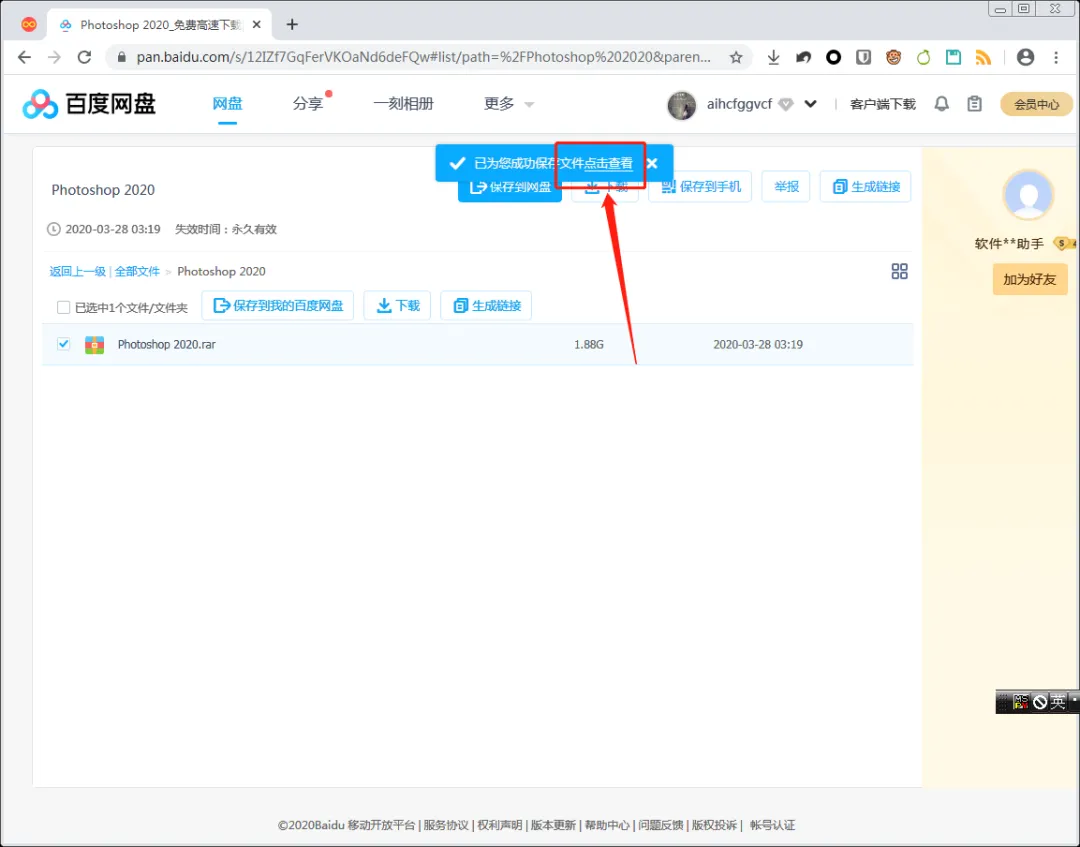Reload the page with refresh icon

click(84, 57)
